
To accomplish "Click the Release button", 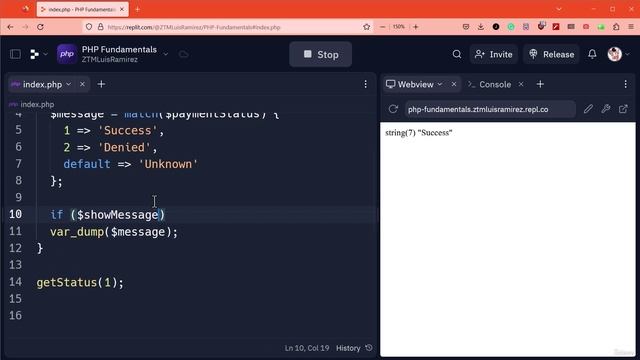I will [x=551, y=54].
